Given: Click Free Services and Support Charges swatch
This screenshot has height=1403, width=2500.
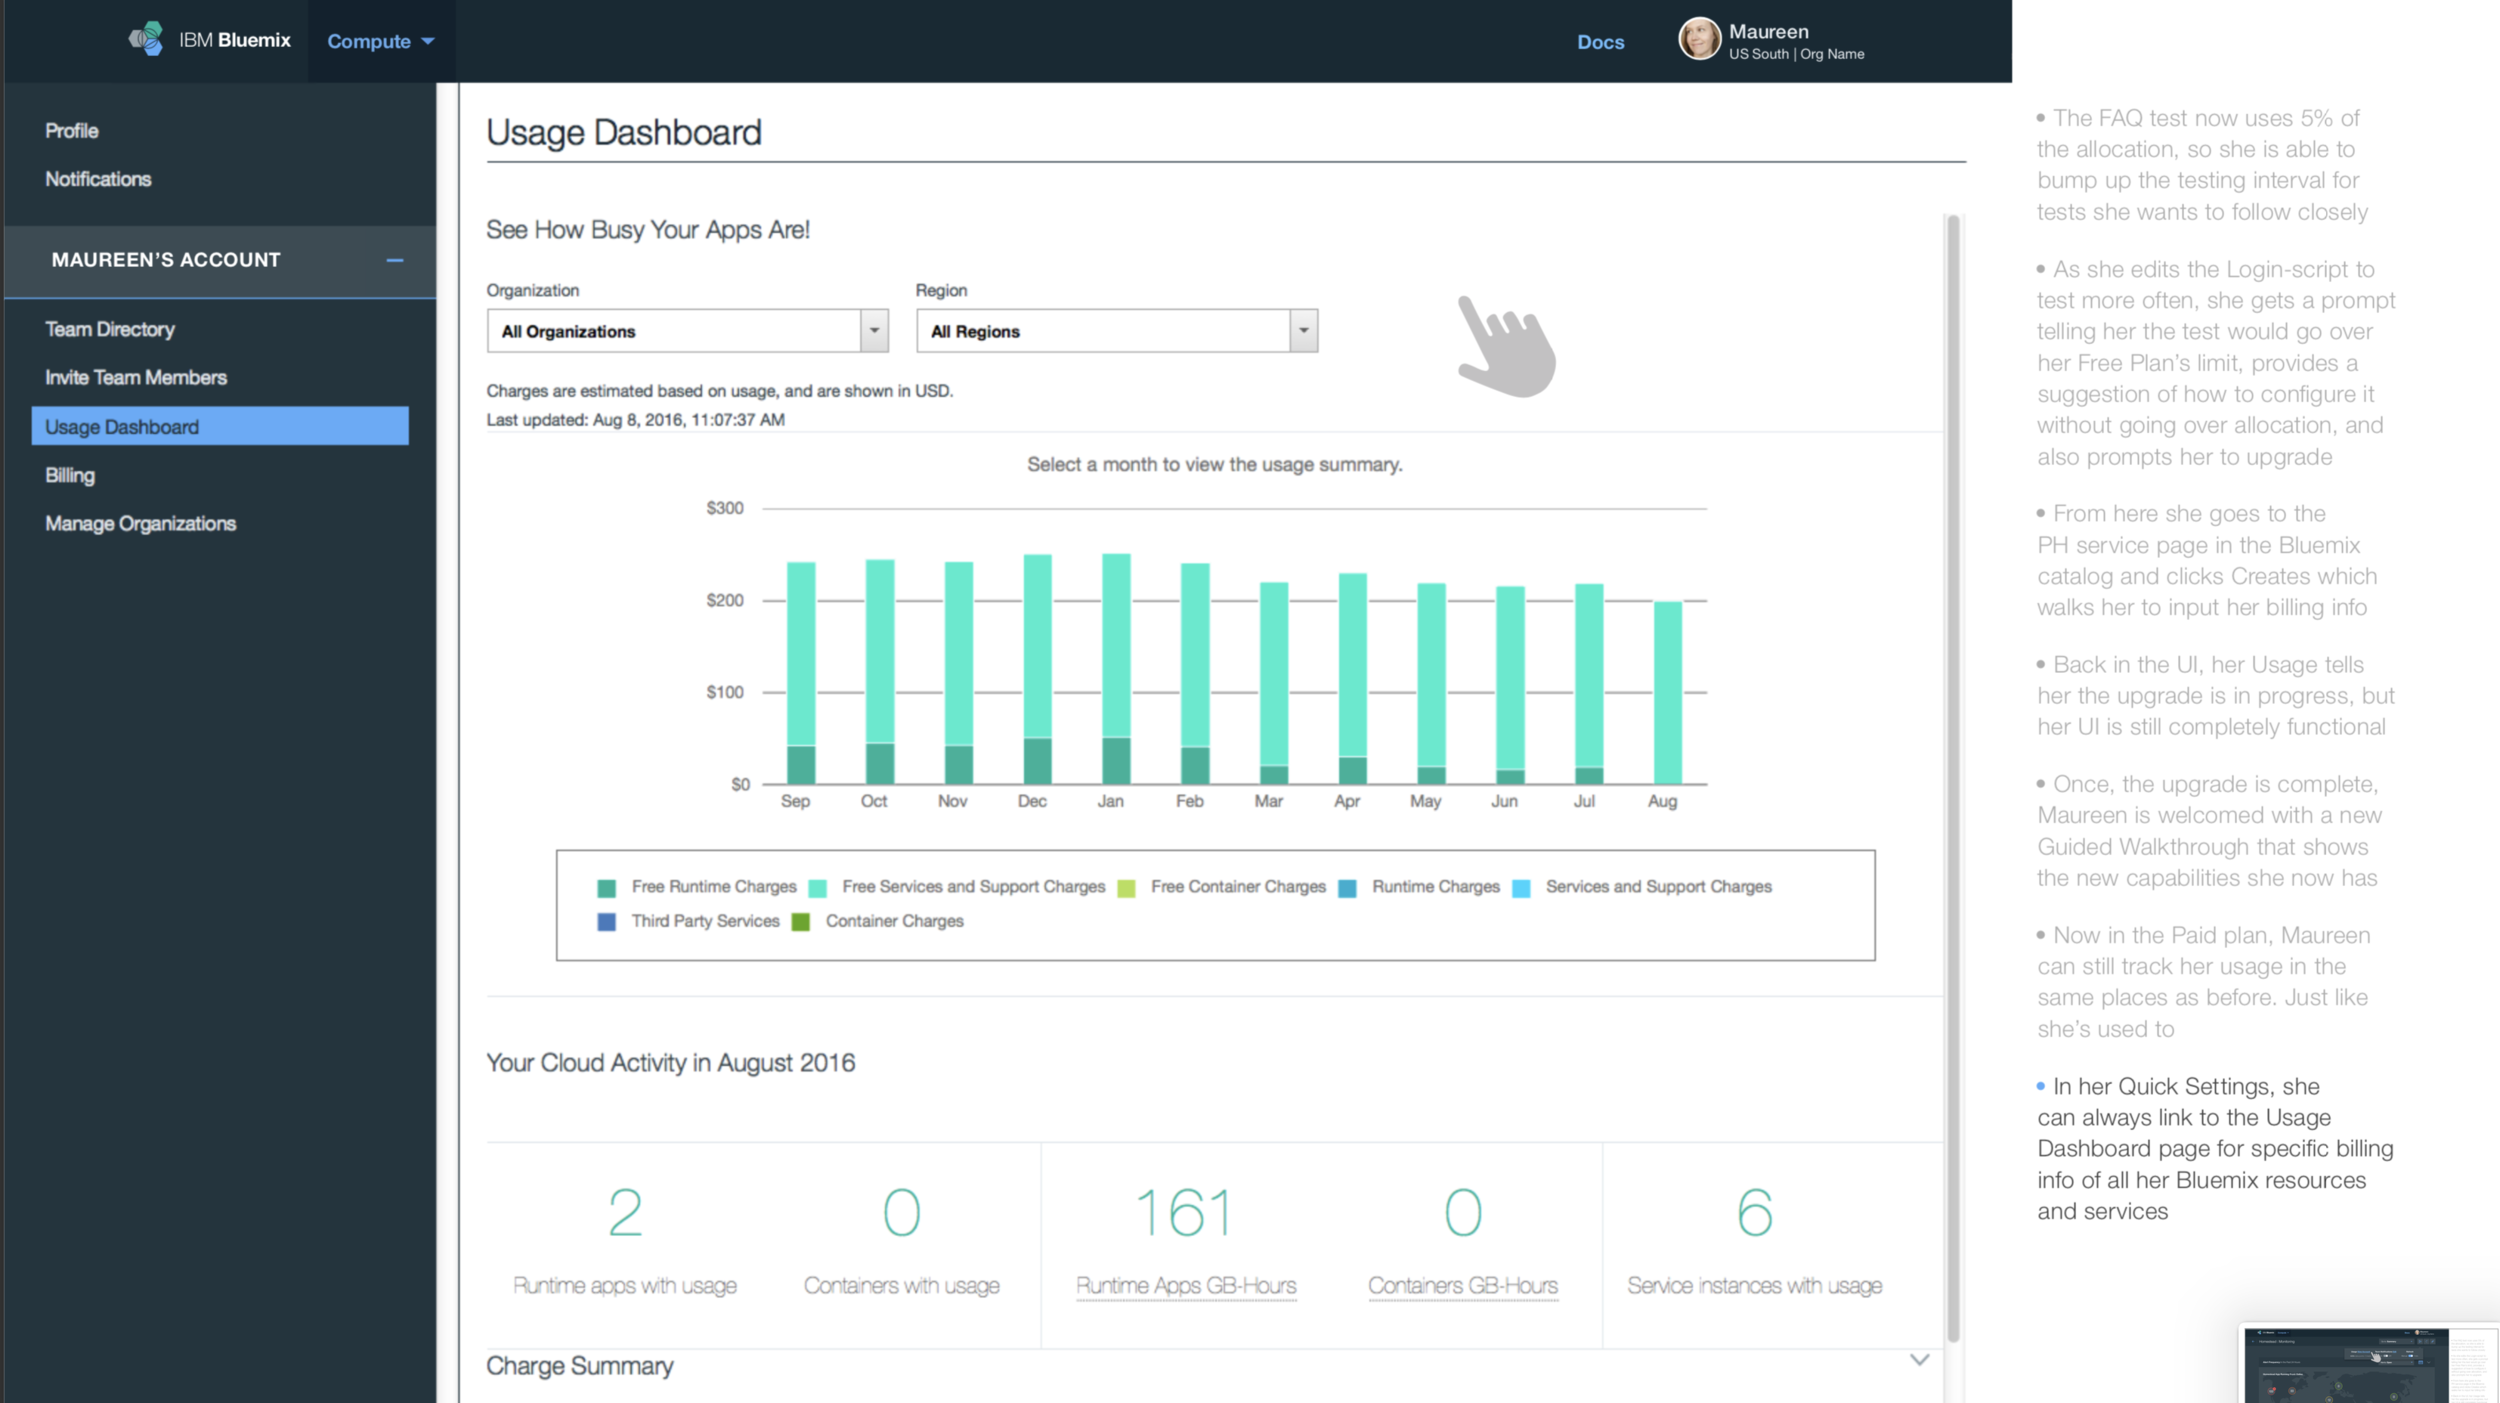Looking at the screenshot, I should tap(817, 888).
